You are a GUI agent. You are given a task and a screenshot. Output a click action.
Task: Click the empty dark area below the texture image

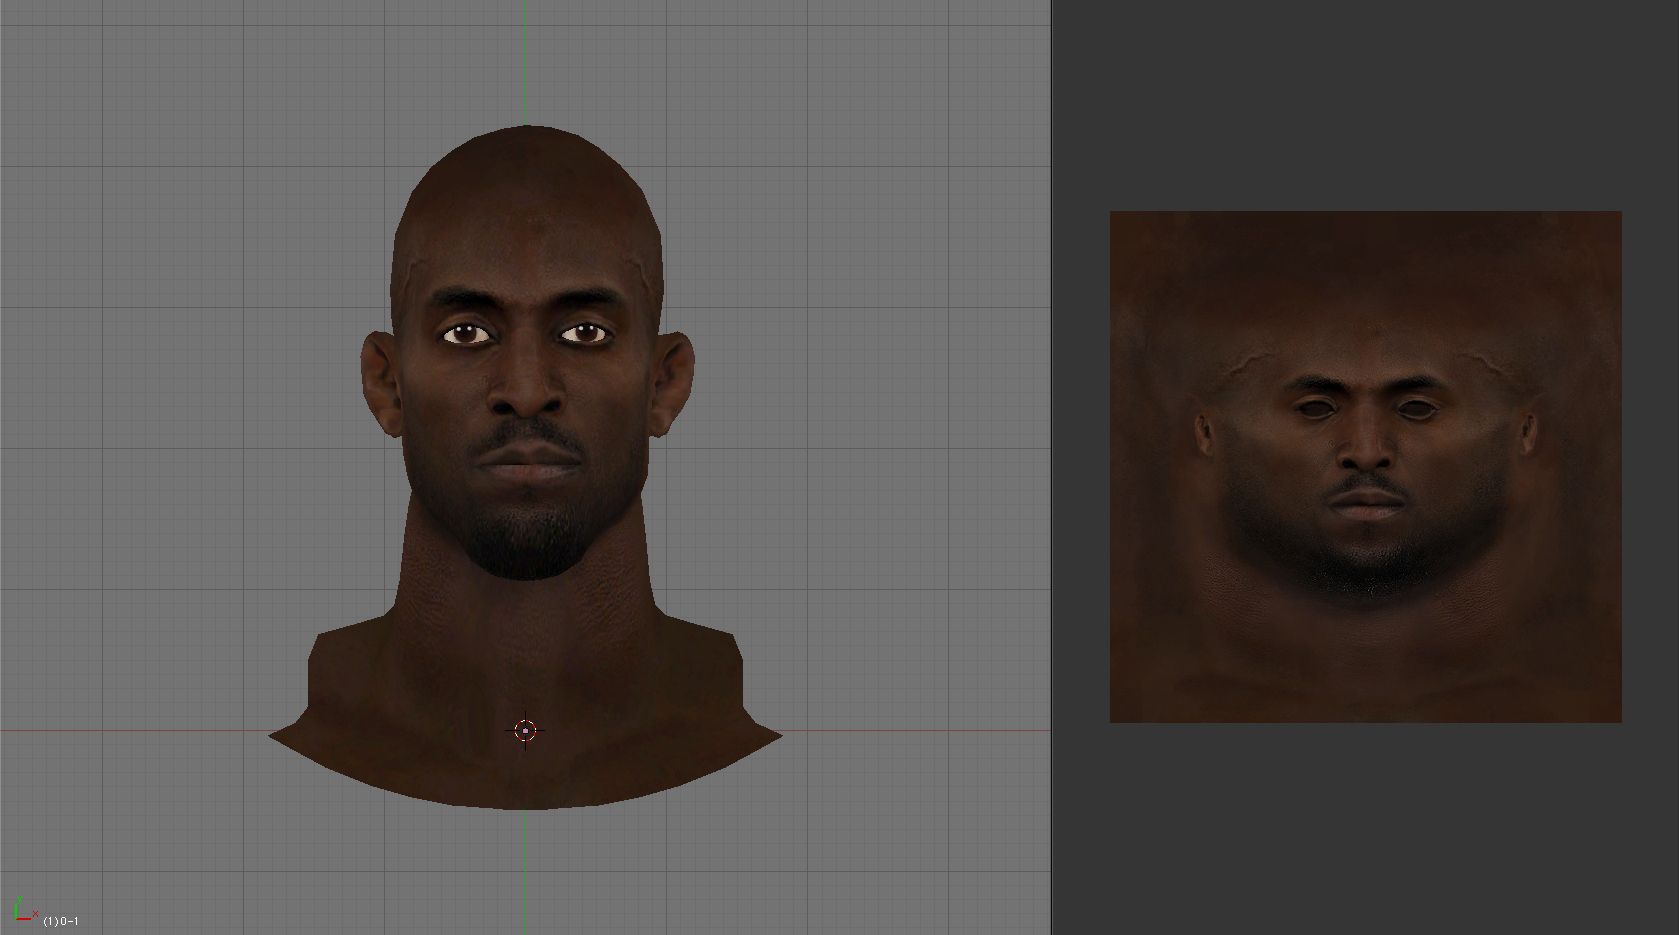pyautogui.click(x=1365, y=830)
